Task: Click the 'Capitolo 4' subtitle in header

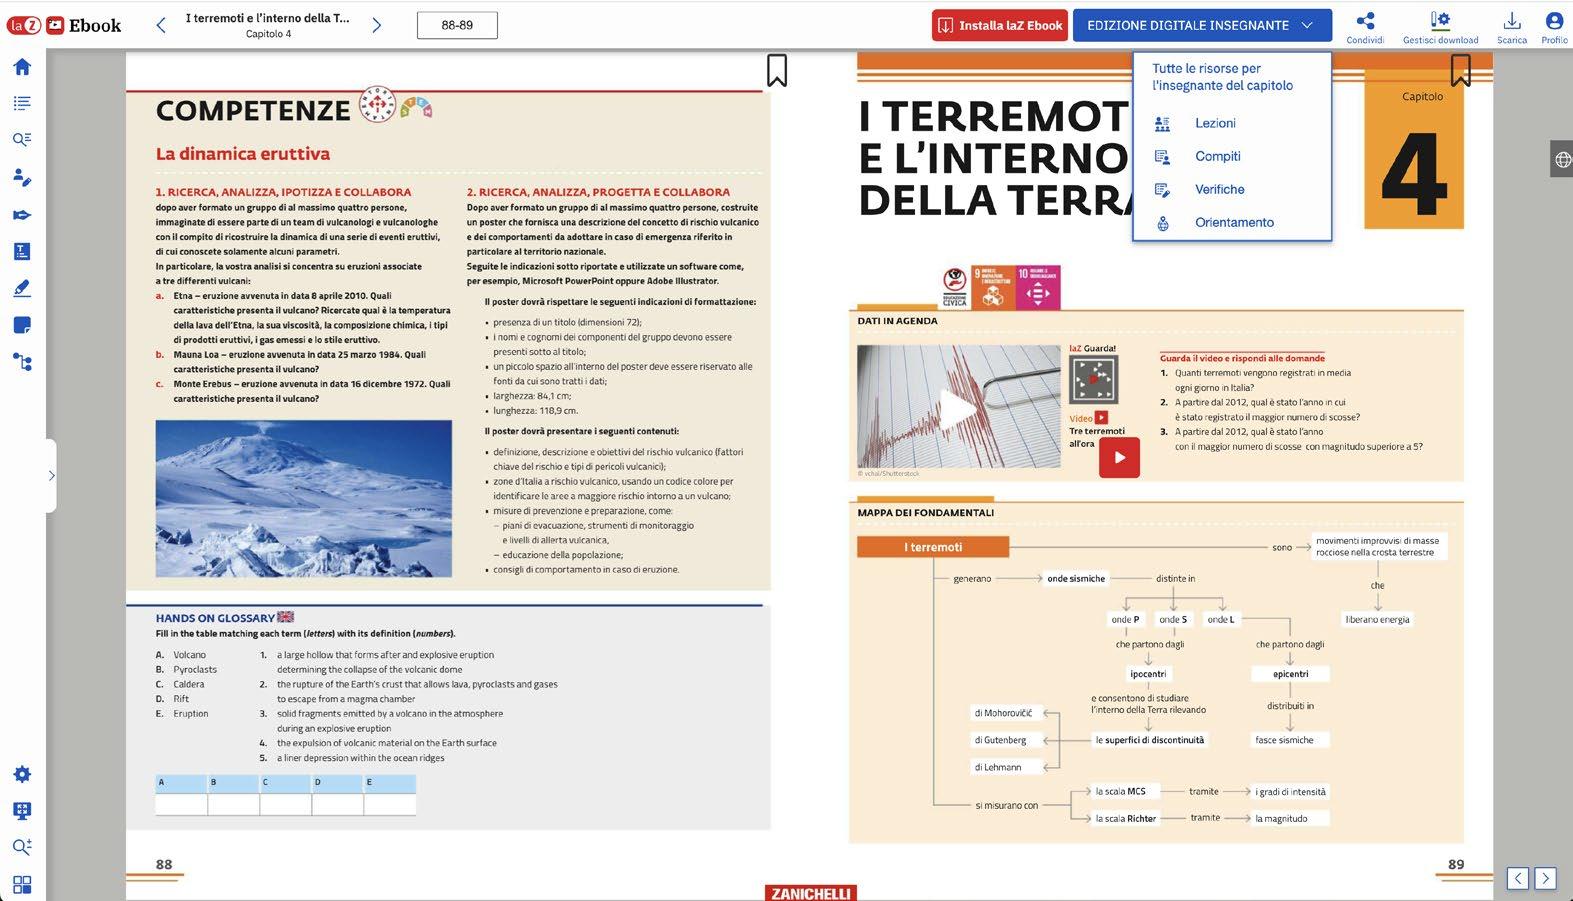Action: tap(268, 34)
